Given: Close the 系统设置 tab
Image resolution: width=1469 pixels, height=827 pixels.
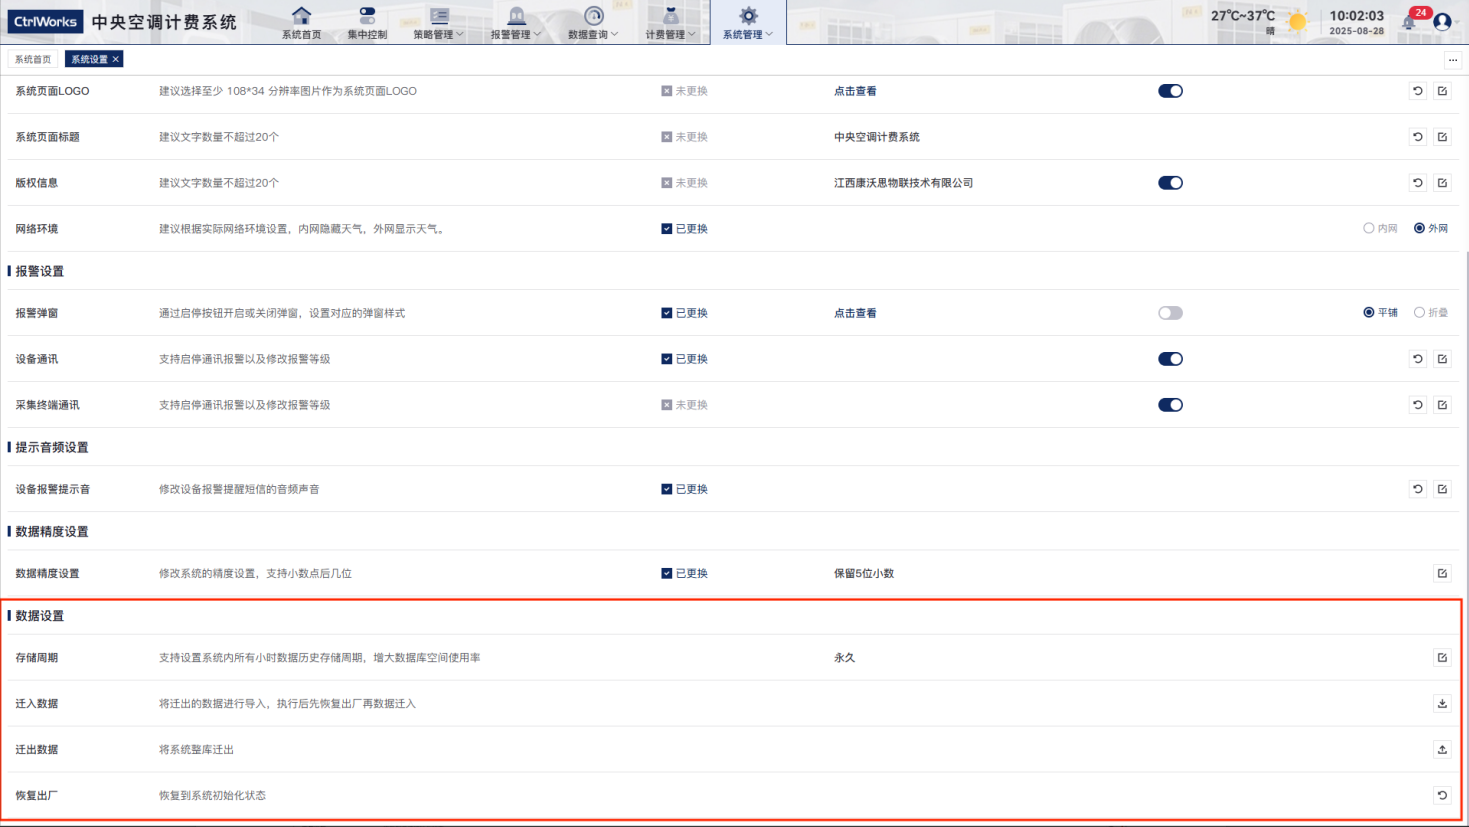Looking at the screenshot, I should pos(116,60).
